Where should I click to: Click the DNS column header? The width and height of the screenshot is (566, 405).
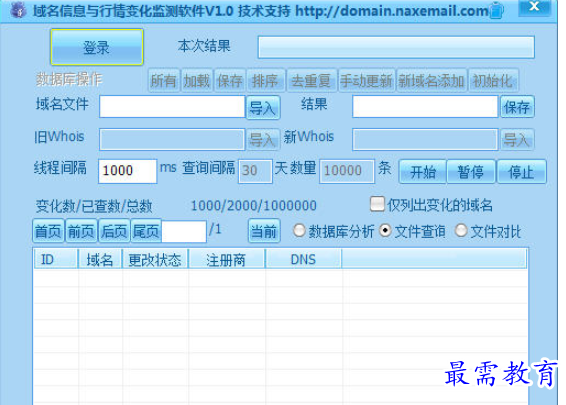click(x=304, y=259)
